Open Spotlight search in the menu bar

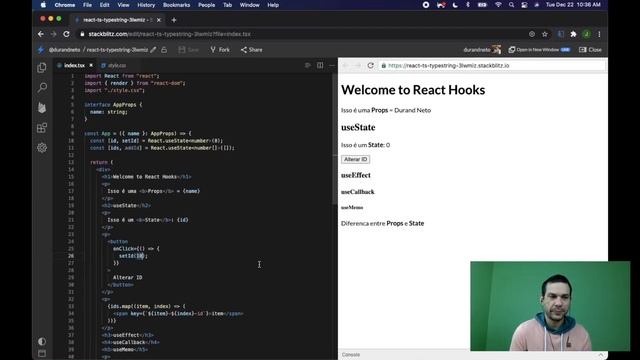click(x=511, y=5)
